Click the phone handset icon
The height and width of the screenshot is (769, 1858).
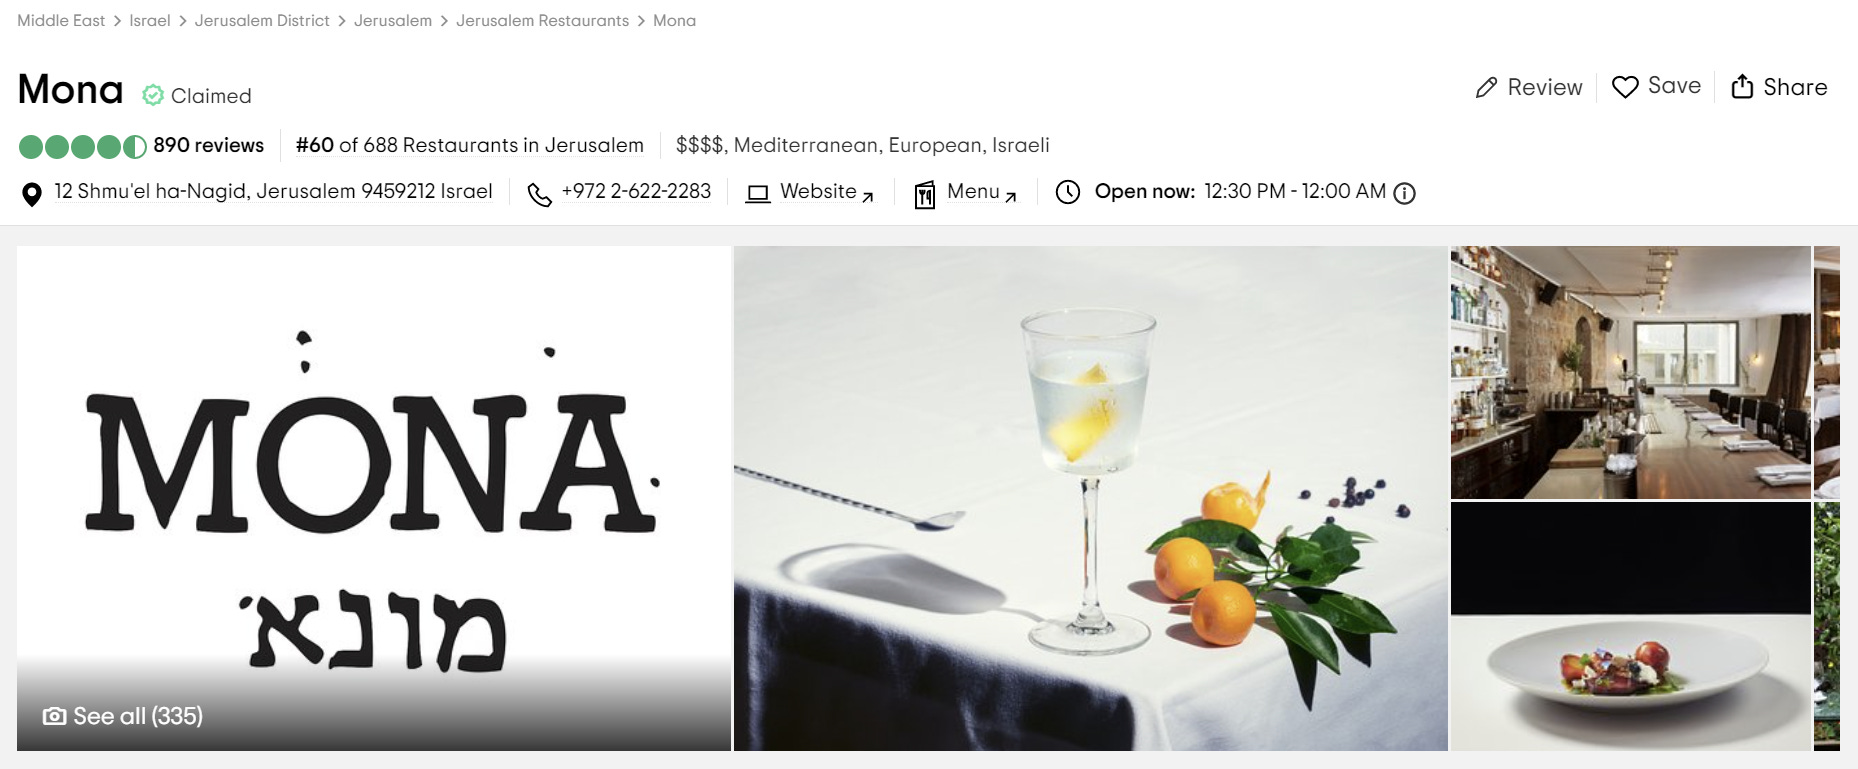(x=539, y=194)
